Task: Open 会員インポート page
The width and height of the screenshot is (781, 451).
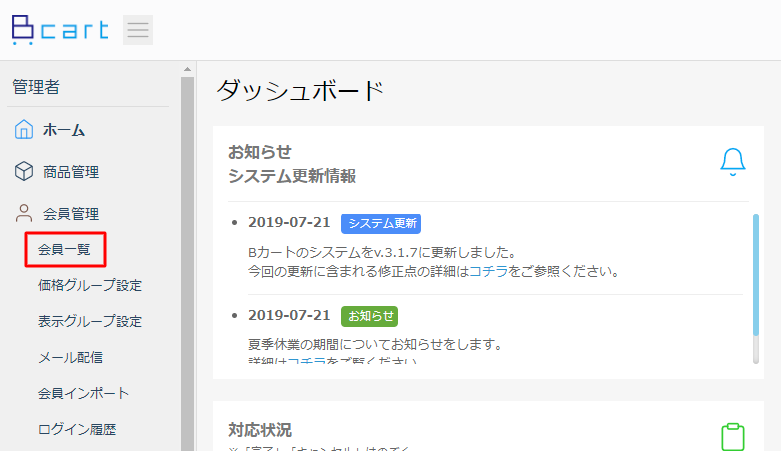Action: pos(84,393)
